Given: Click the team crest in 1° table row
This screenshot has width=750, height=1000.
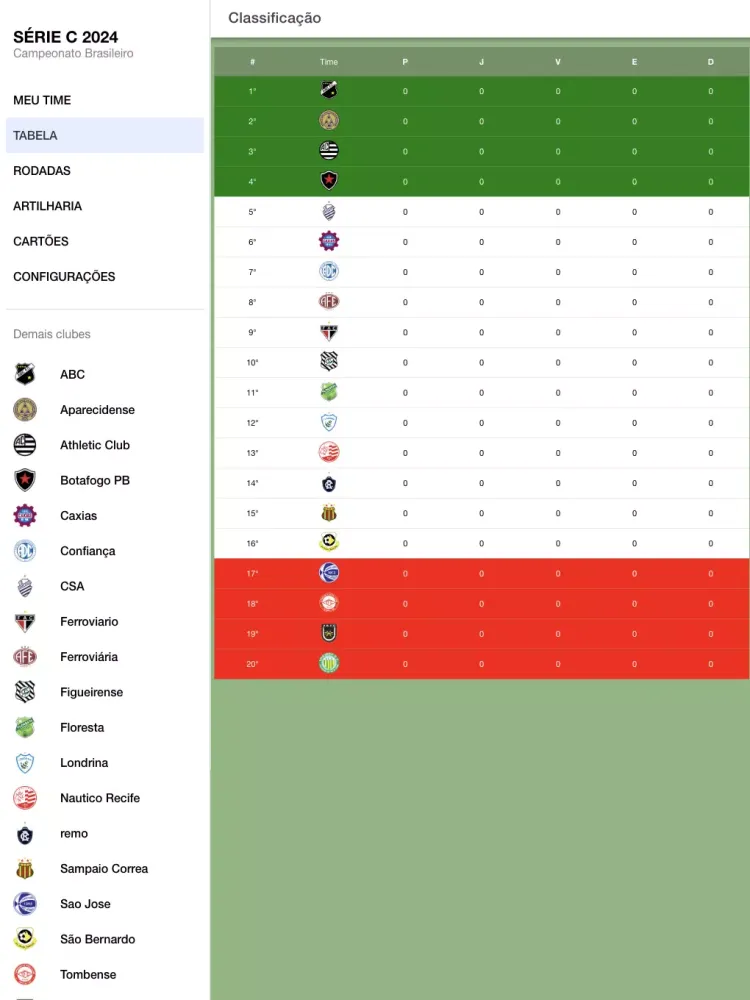Looking at the screenshot, I should [x=329, y=90].
